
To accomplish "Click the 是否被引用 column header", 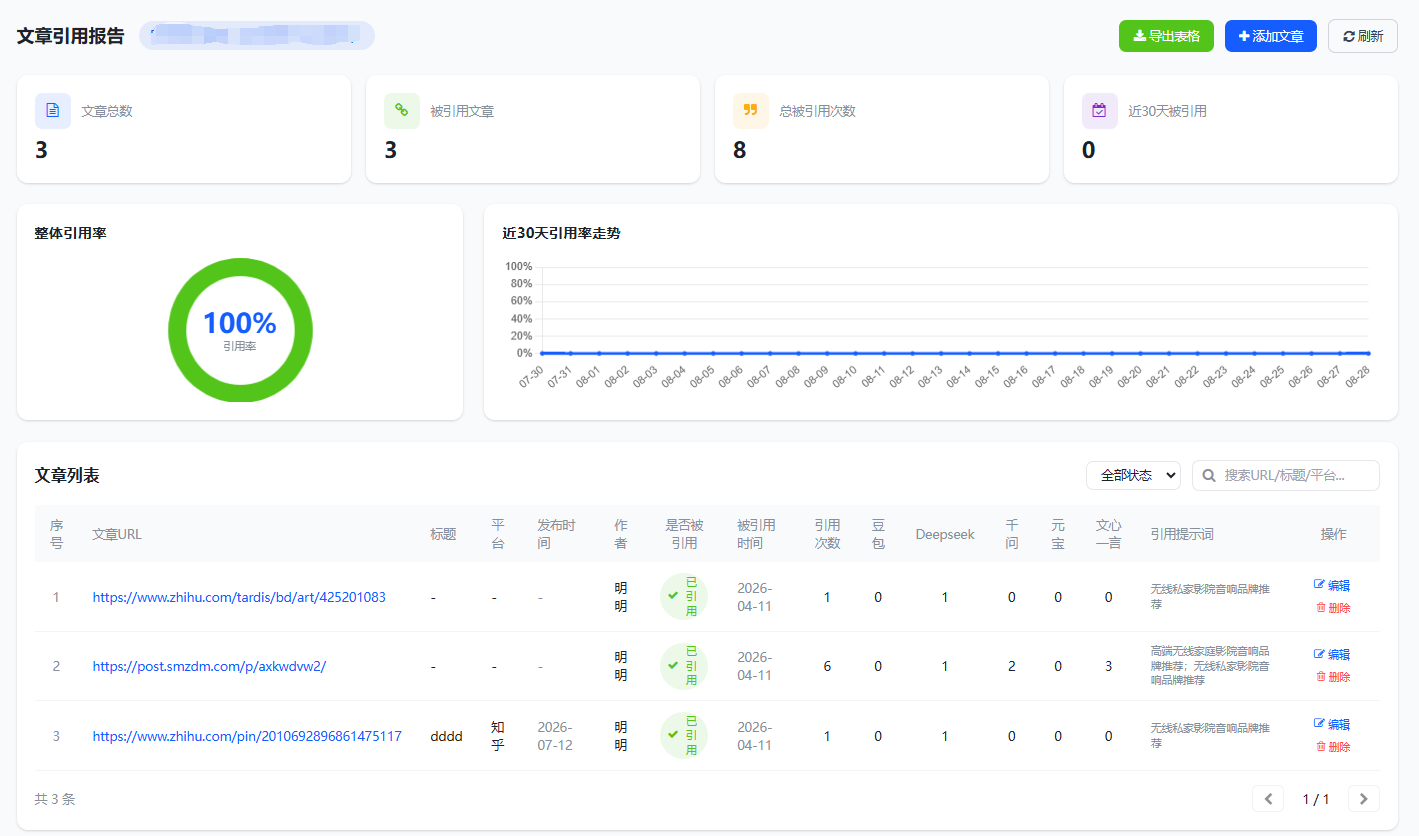I will pos(685,534).
